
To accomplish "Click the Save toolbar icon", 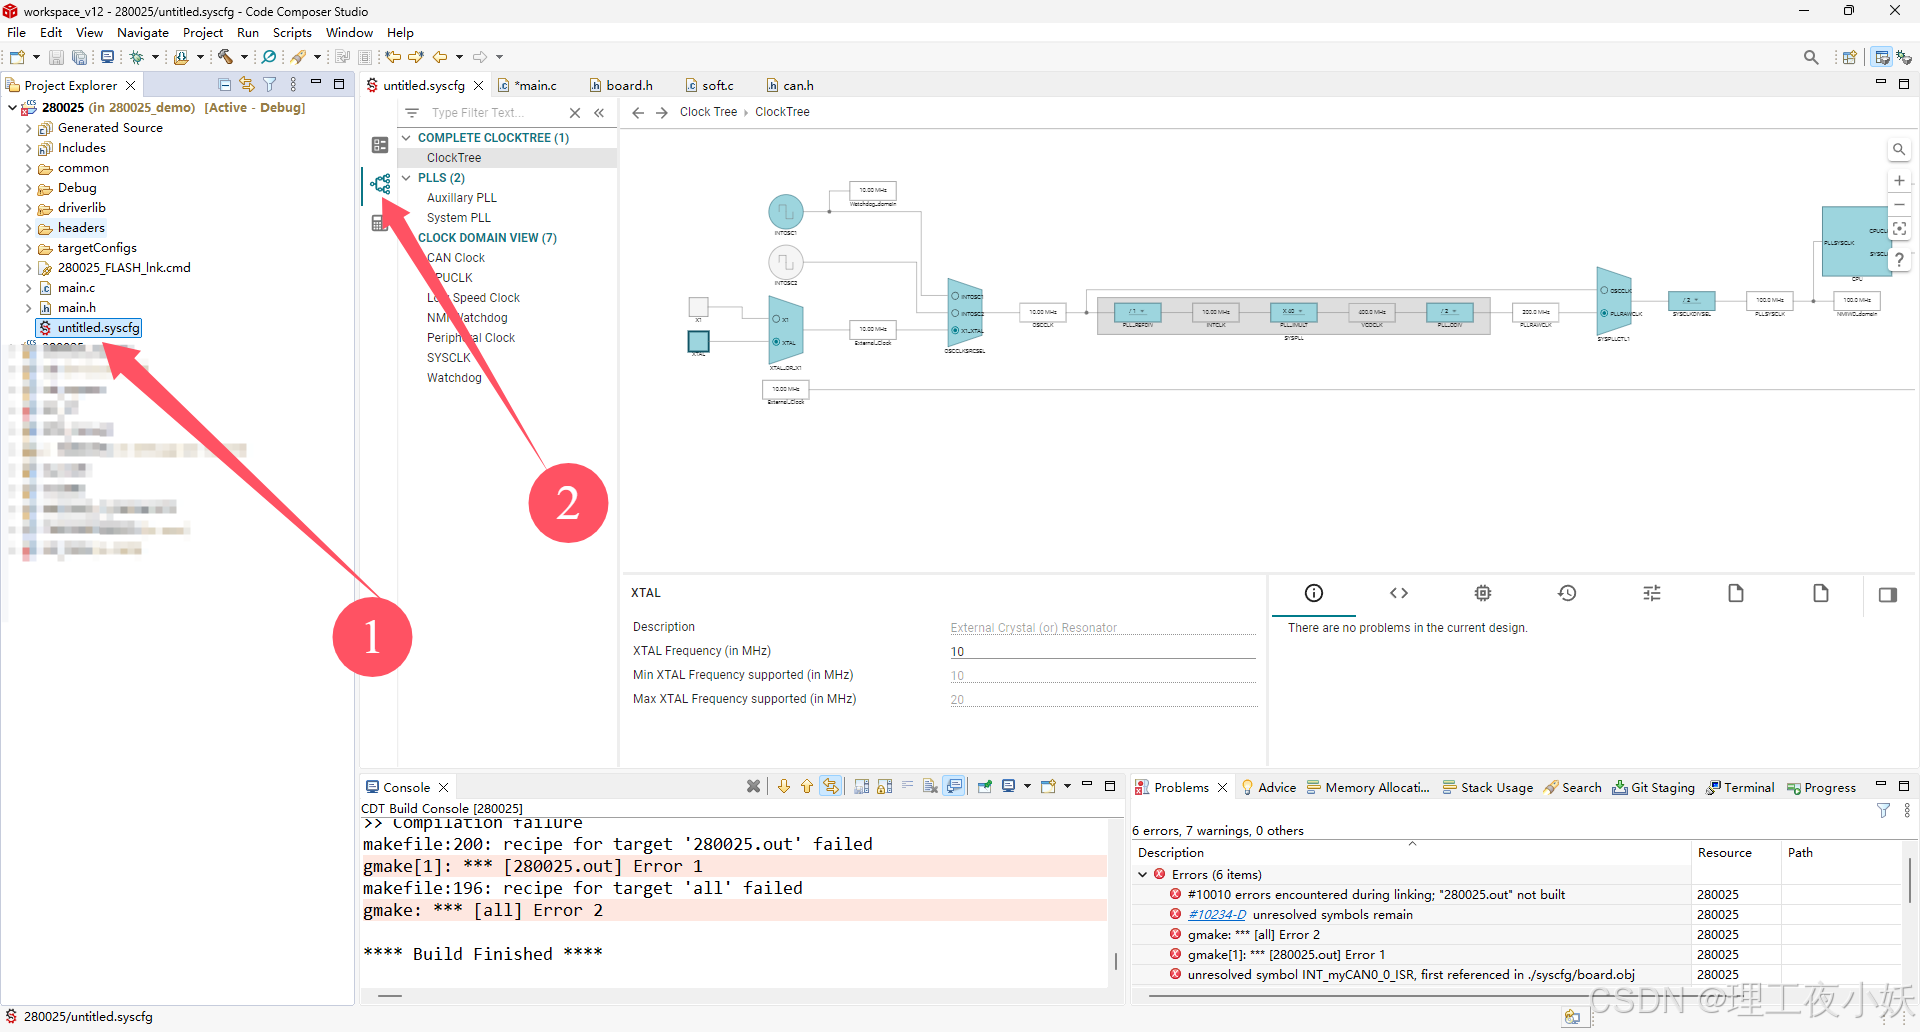I will pos(57,57).
